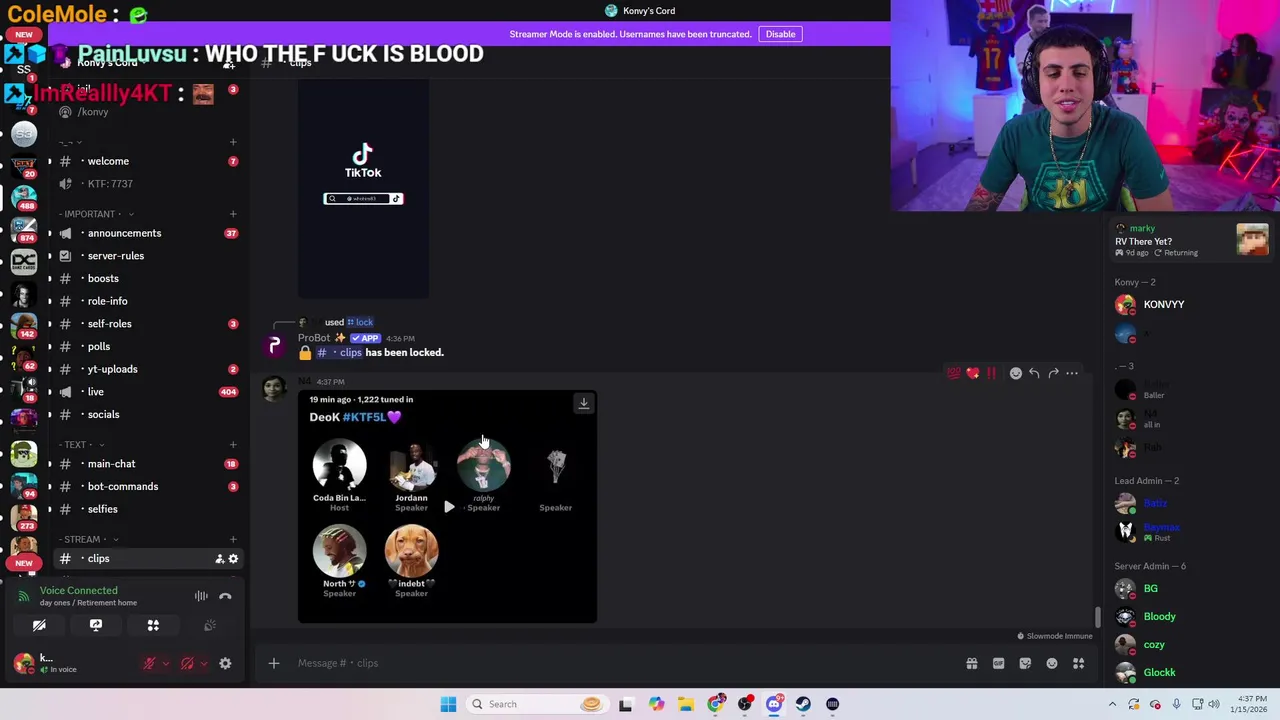Image resolution: width=1280 pixels, height=720 pixels.
Task: Turn on camera in voice panel
Action: coord(39,625)
